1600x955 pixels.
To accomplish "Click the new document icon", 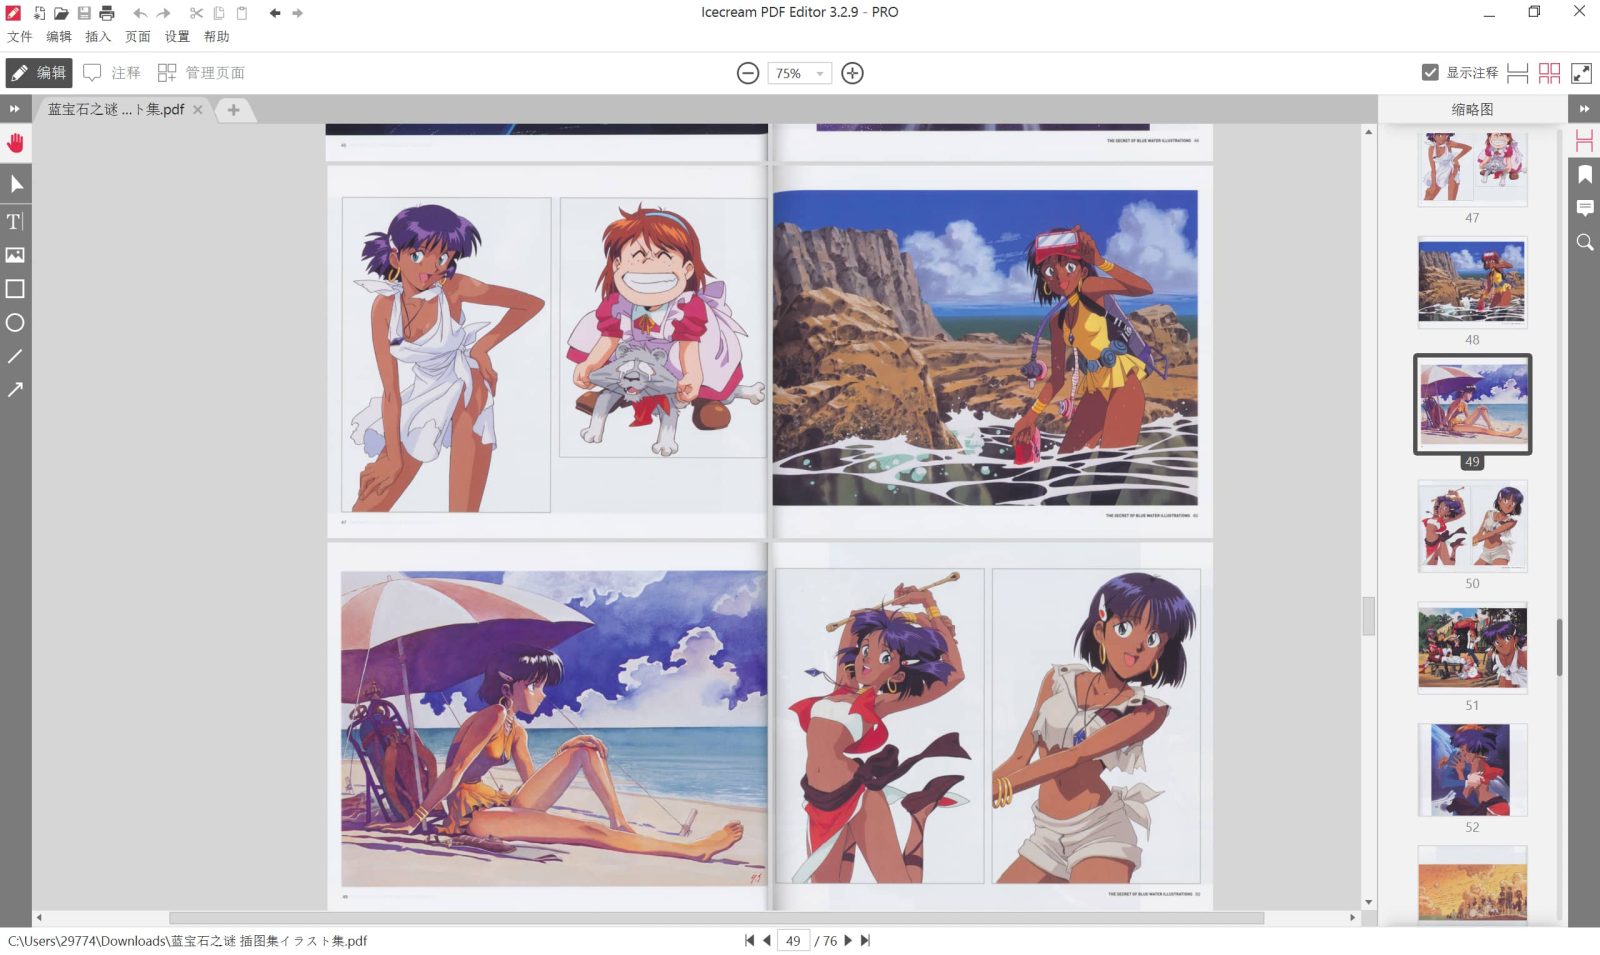I will pos(38,13).
